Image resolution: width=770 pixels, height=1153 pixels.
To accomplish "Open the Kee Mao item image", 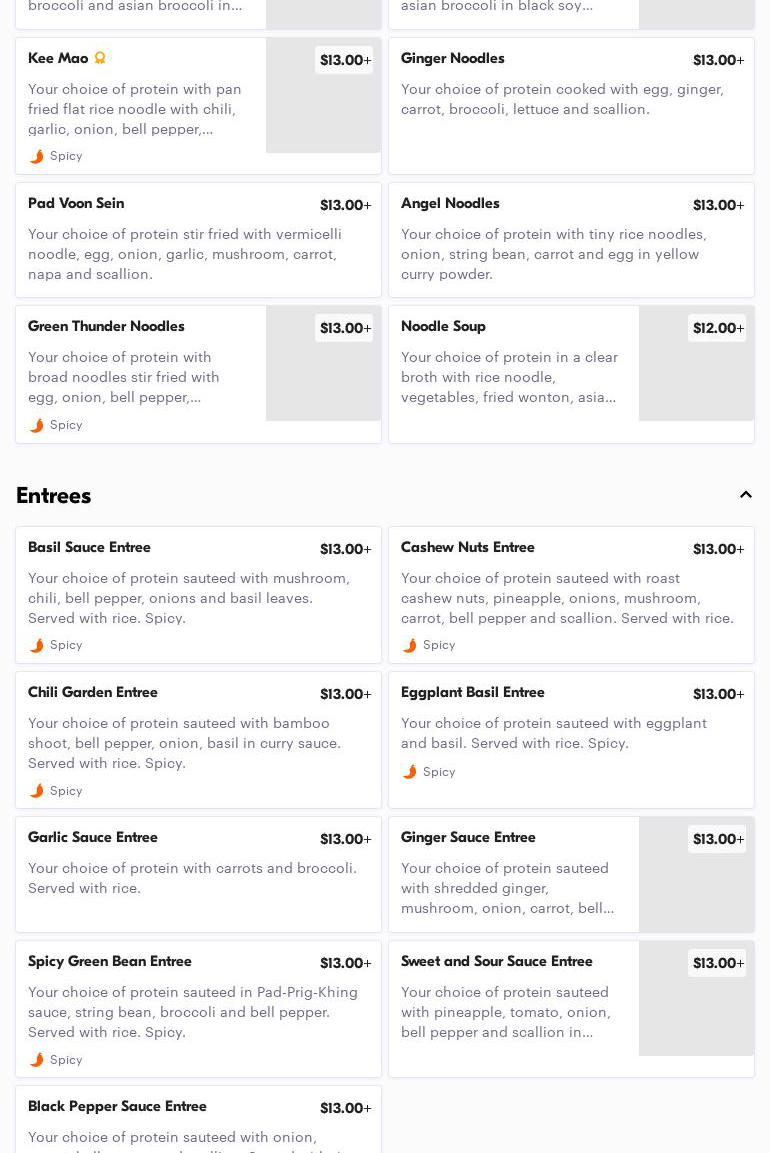I will [324, 96].
